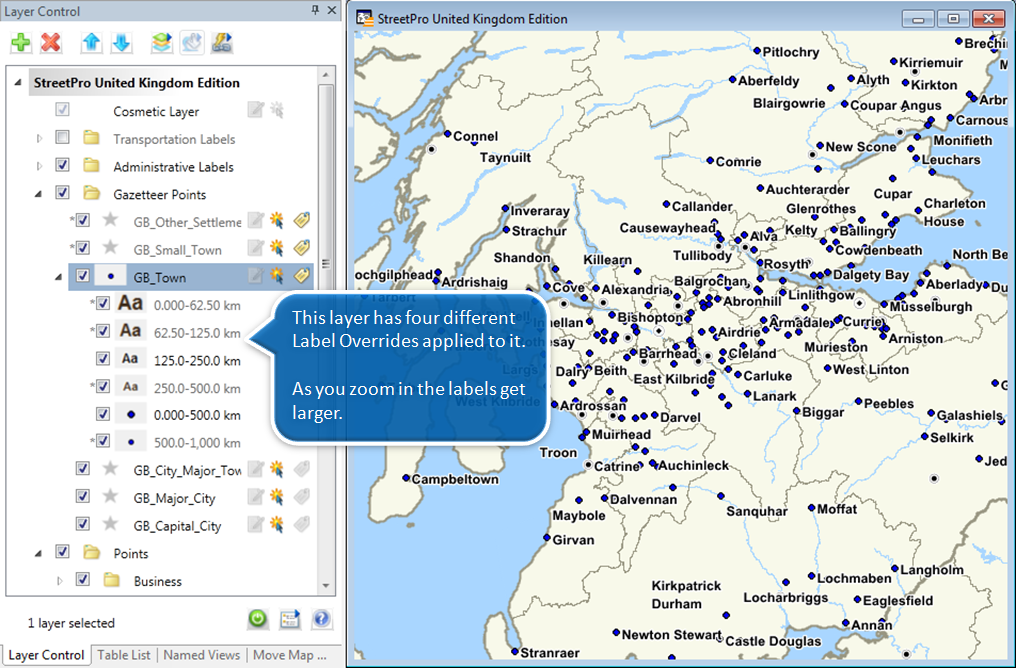Image resolution: width=1016 pixels, height=668 pixels.
Task: Toggle visibility checkbox for GB_Major_City layer
Action: pyautogui.click(x=82, y=497)
